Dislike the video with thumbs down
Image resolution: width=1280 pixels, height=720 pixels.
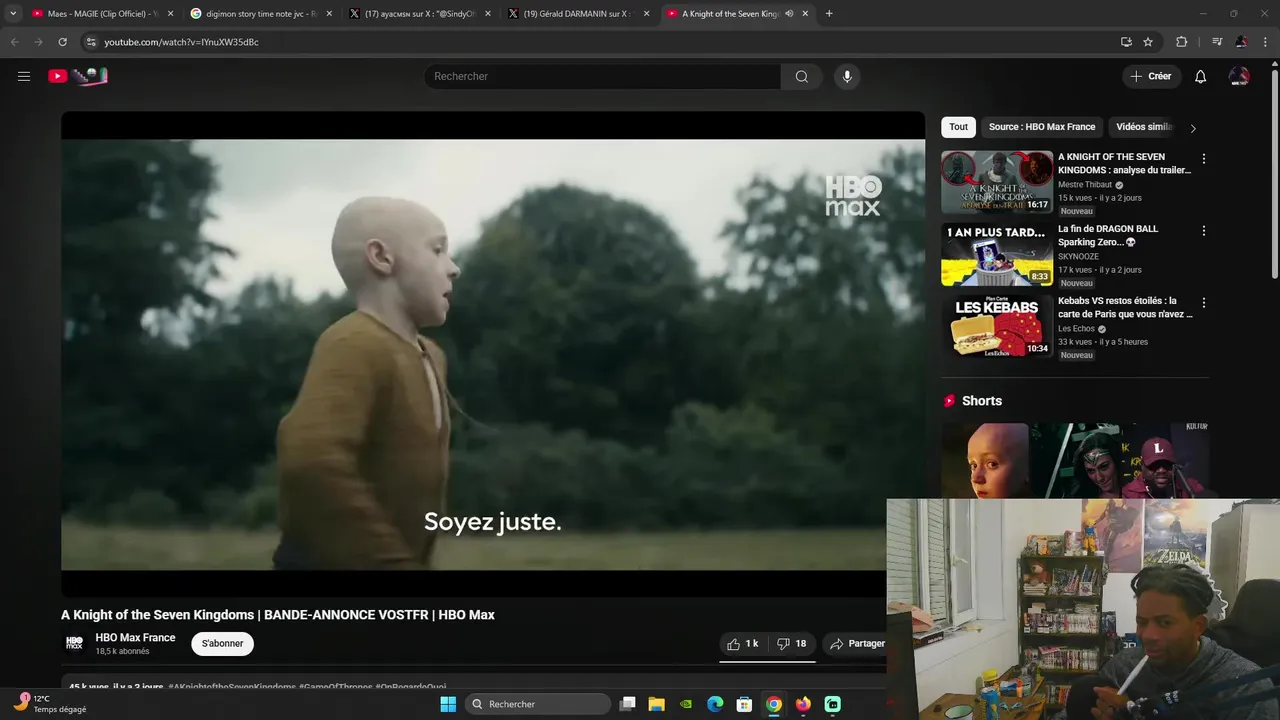tap(792, 644)
